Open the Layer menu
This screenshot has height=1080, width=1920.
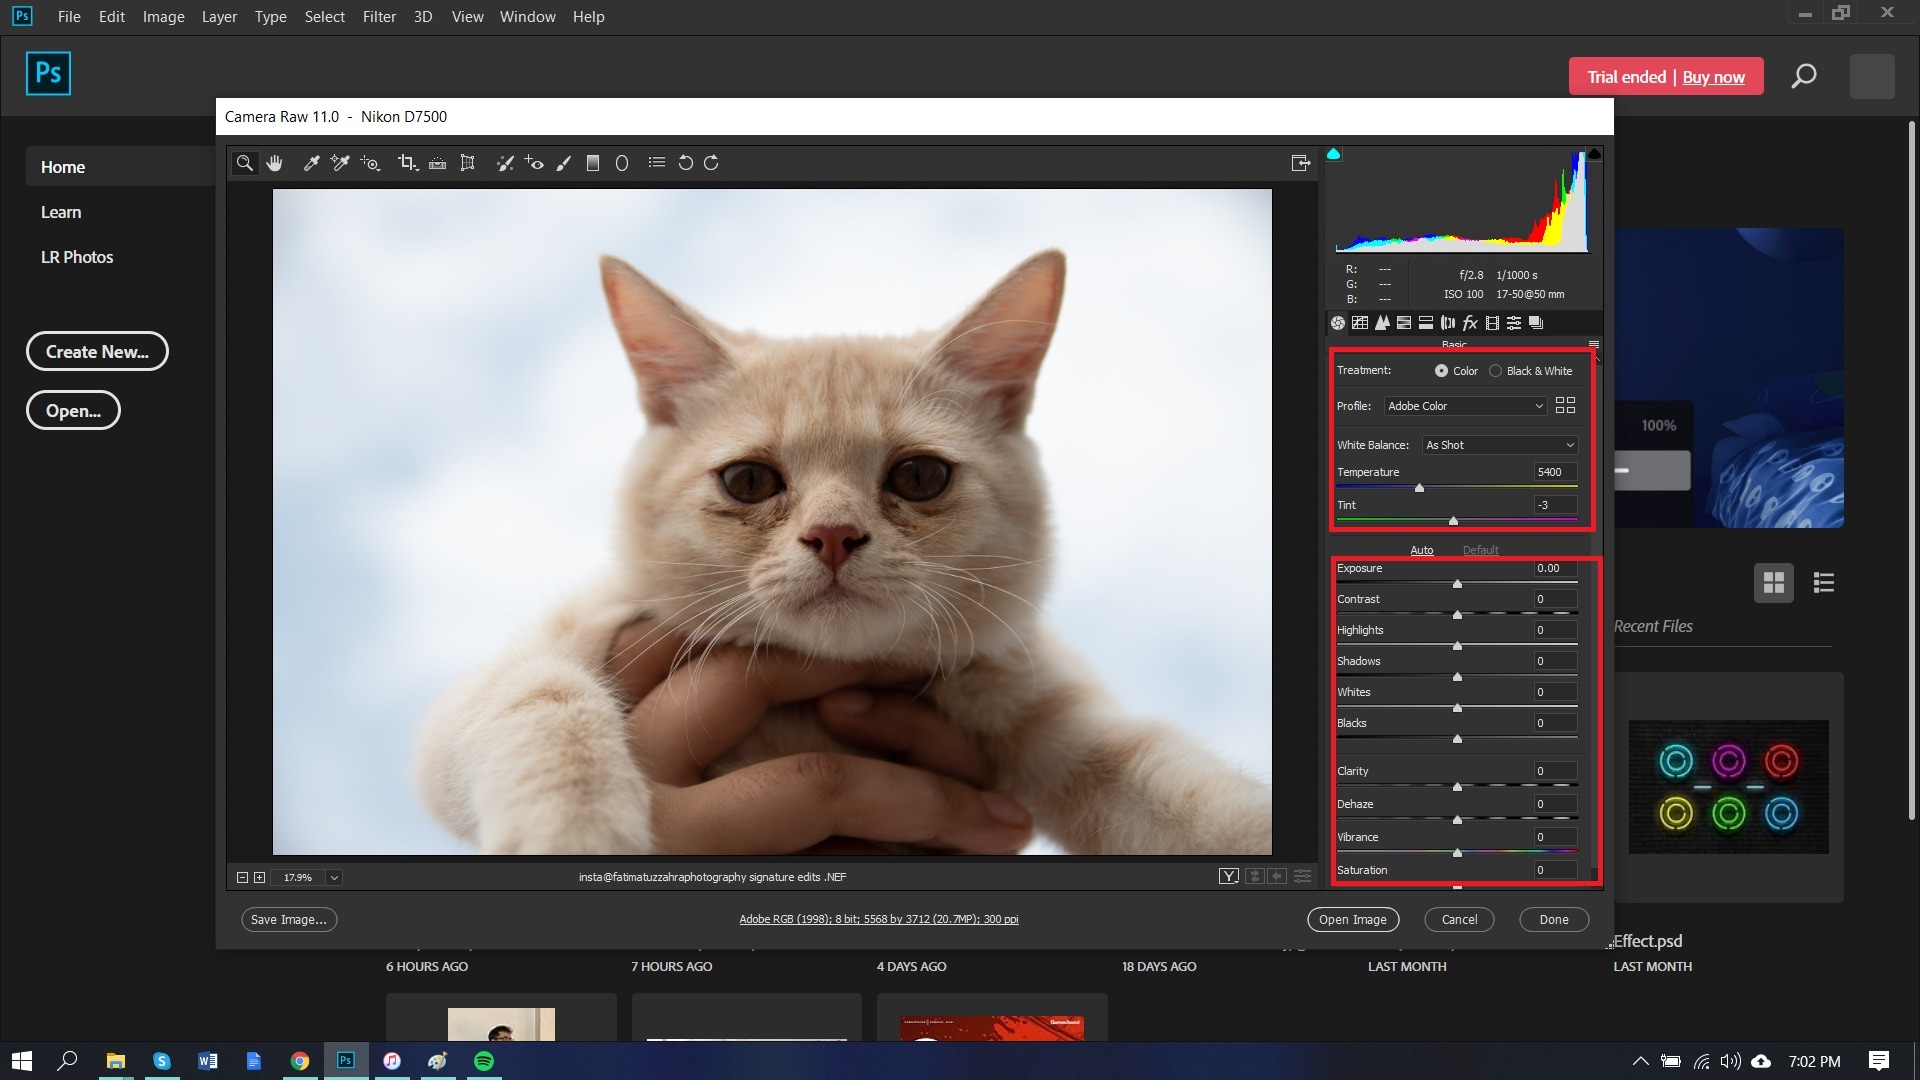pyautogui.click(x=219, y=17)
